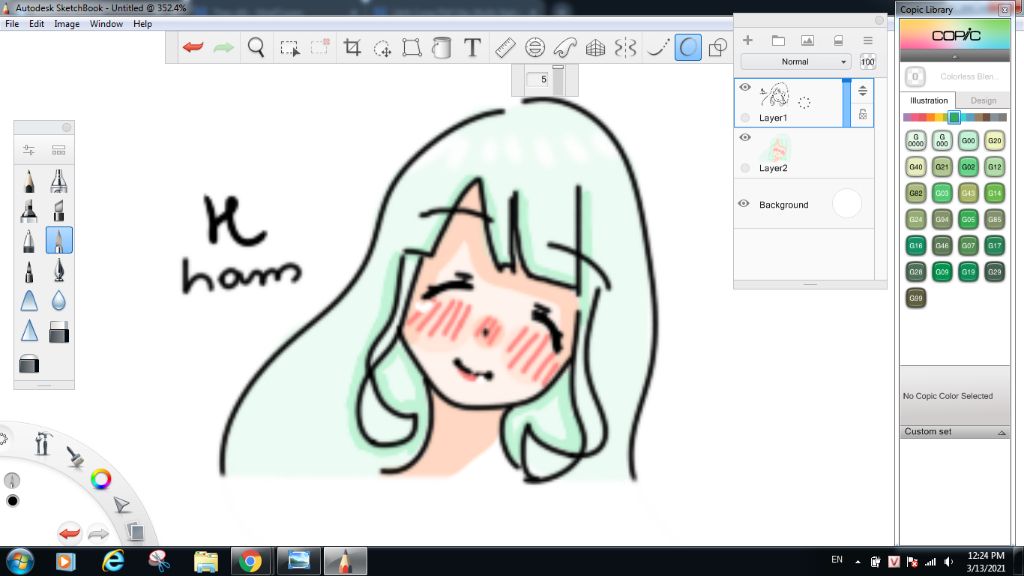This screenshot has width=1024, height=576.
Task: Pick Copic color G00 swatch
Action: tap(968, 140)
